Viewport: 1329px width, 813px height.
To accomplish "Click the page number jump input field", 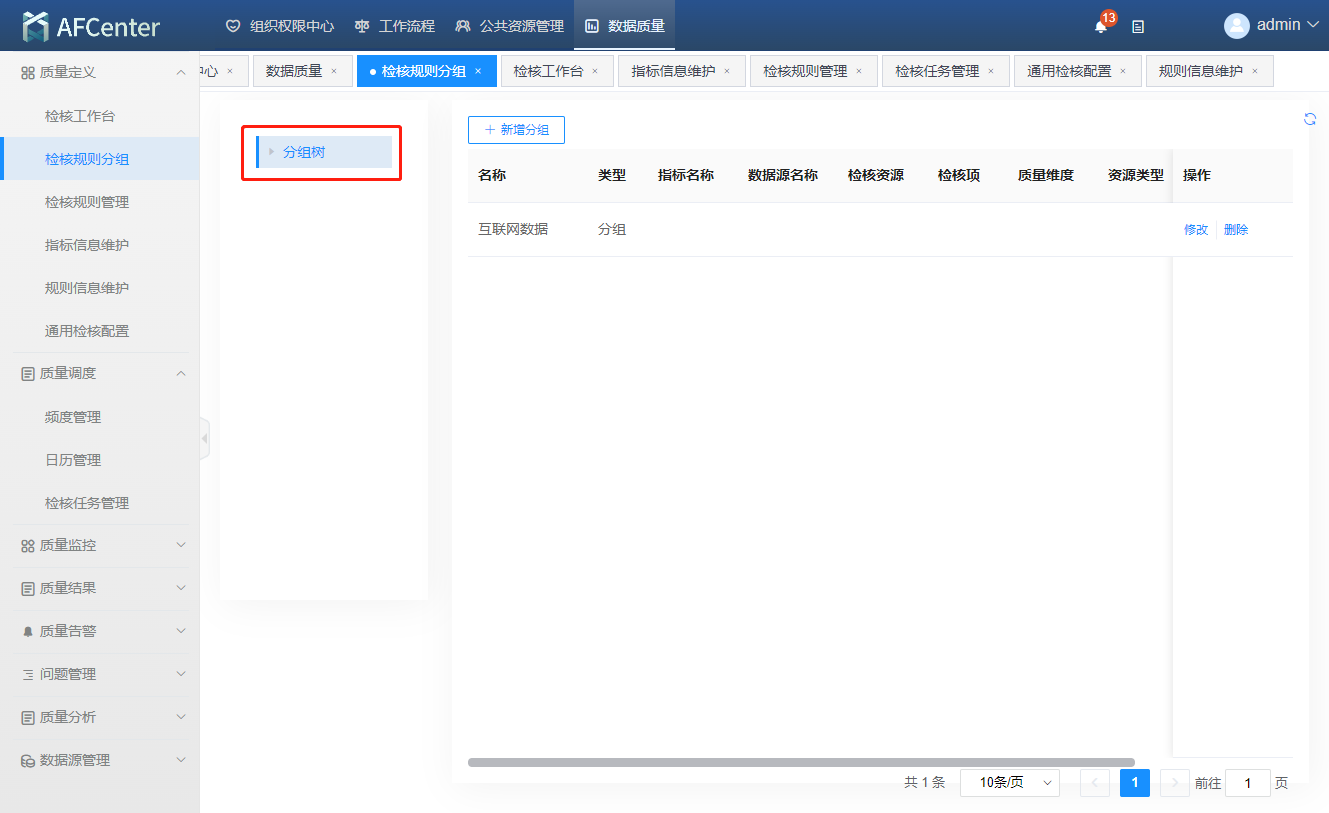I will 1247,783.
